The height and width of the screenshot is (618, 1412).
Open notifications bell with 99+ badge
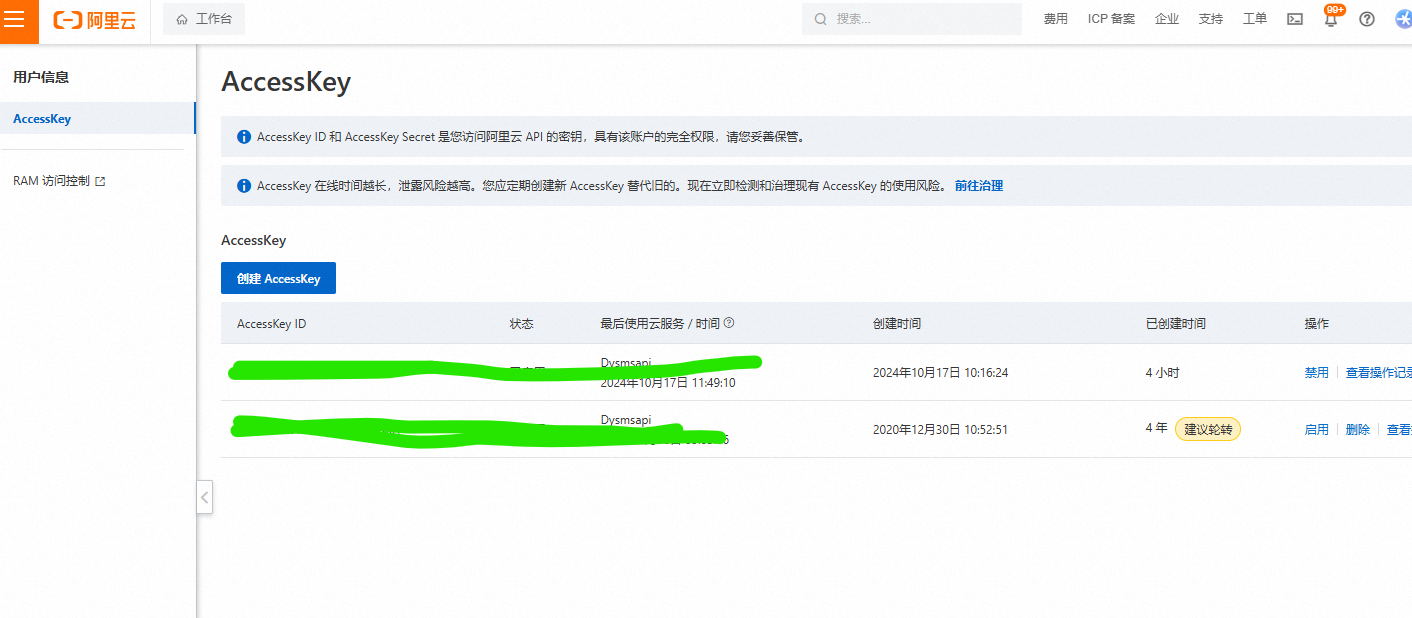coord(1331,17)
